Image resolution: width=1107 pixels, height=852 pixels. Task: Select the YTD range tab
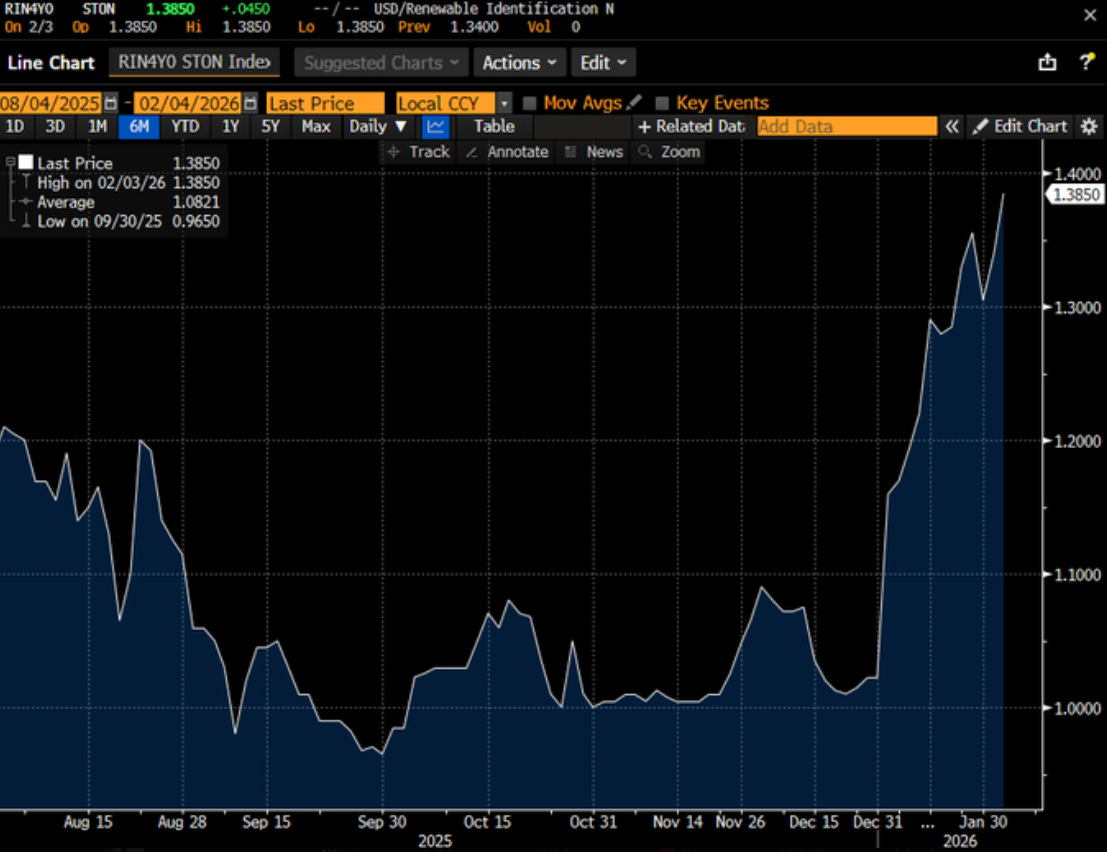(x=185, y=127)
